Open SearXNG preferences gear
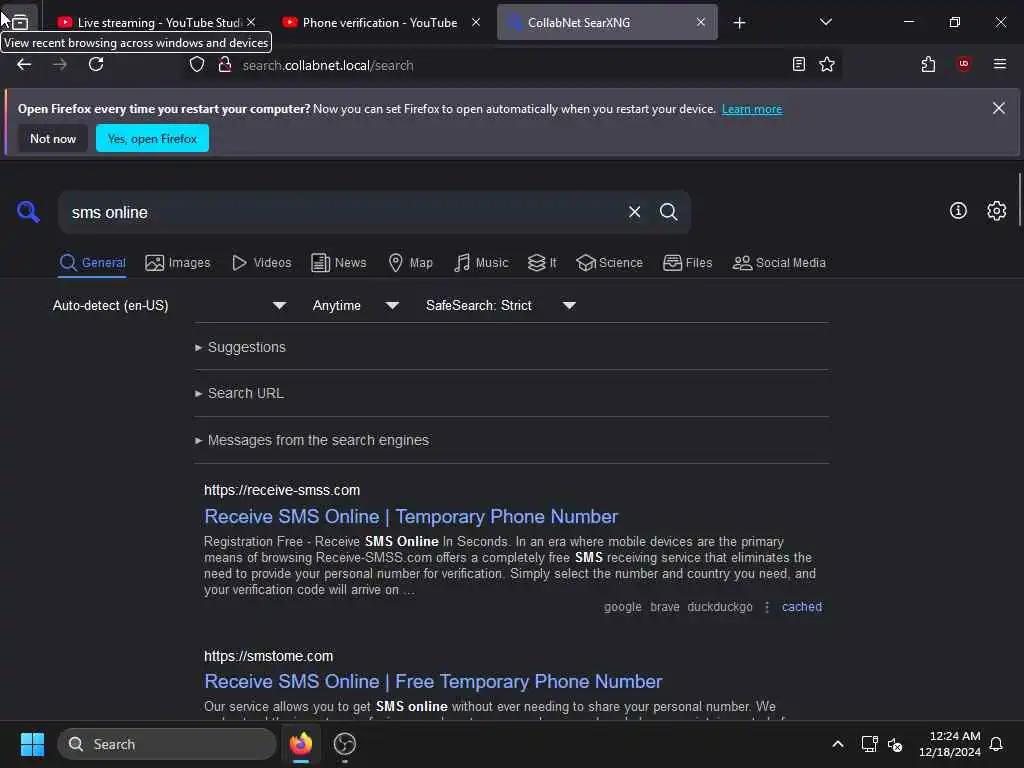Screen dimensions: 1024x768 coord(997,210)
